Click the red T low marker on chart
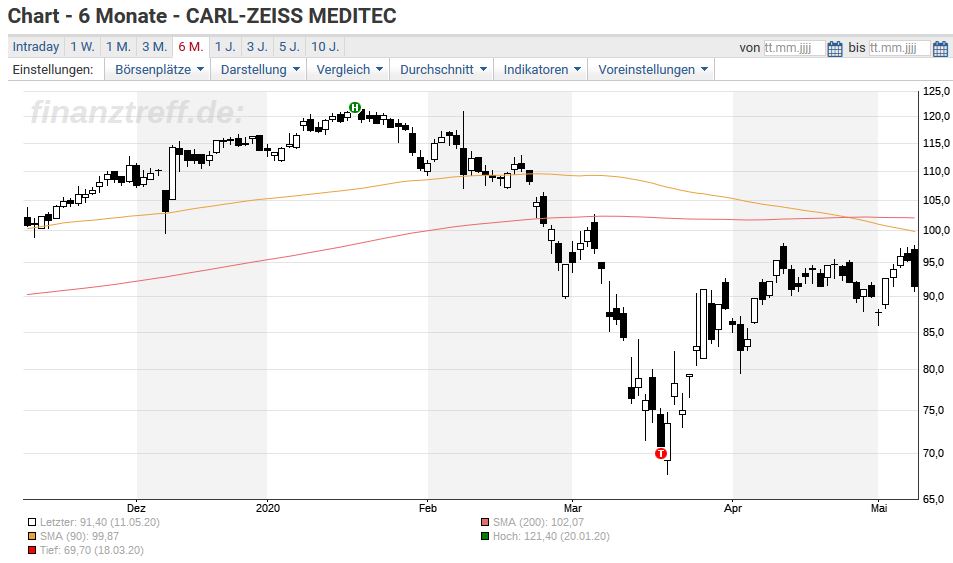 click(x=661, y=453)
